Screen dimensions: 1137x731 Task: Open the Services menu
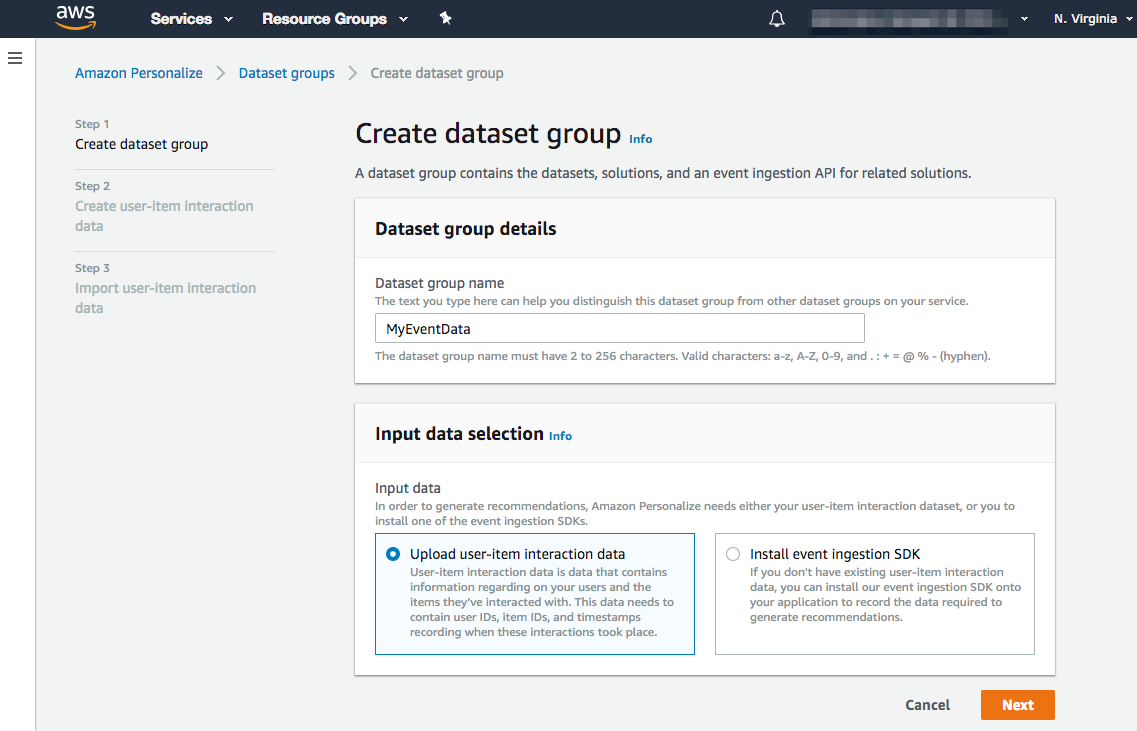pos(180,18)
